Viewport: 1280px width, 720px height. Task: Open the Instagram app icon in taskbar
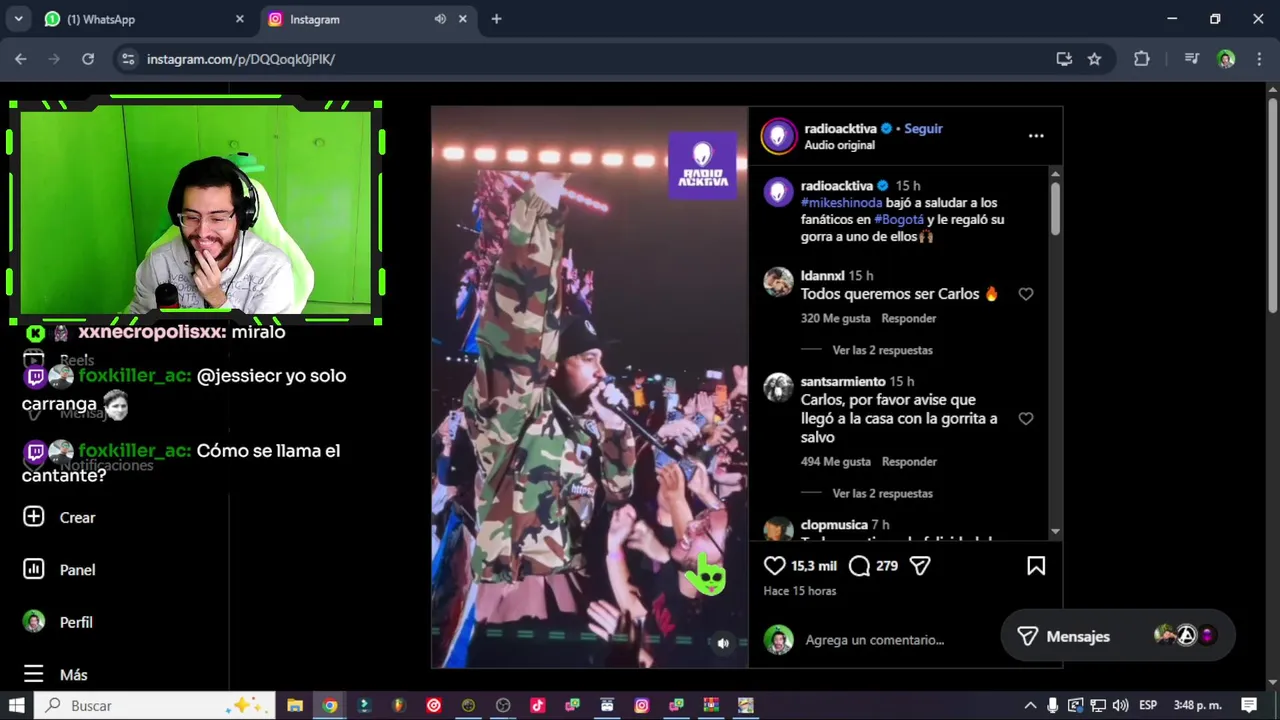click(642, 705)
